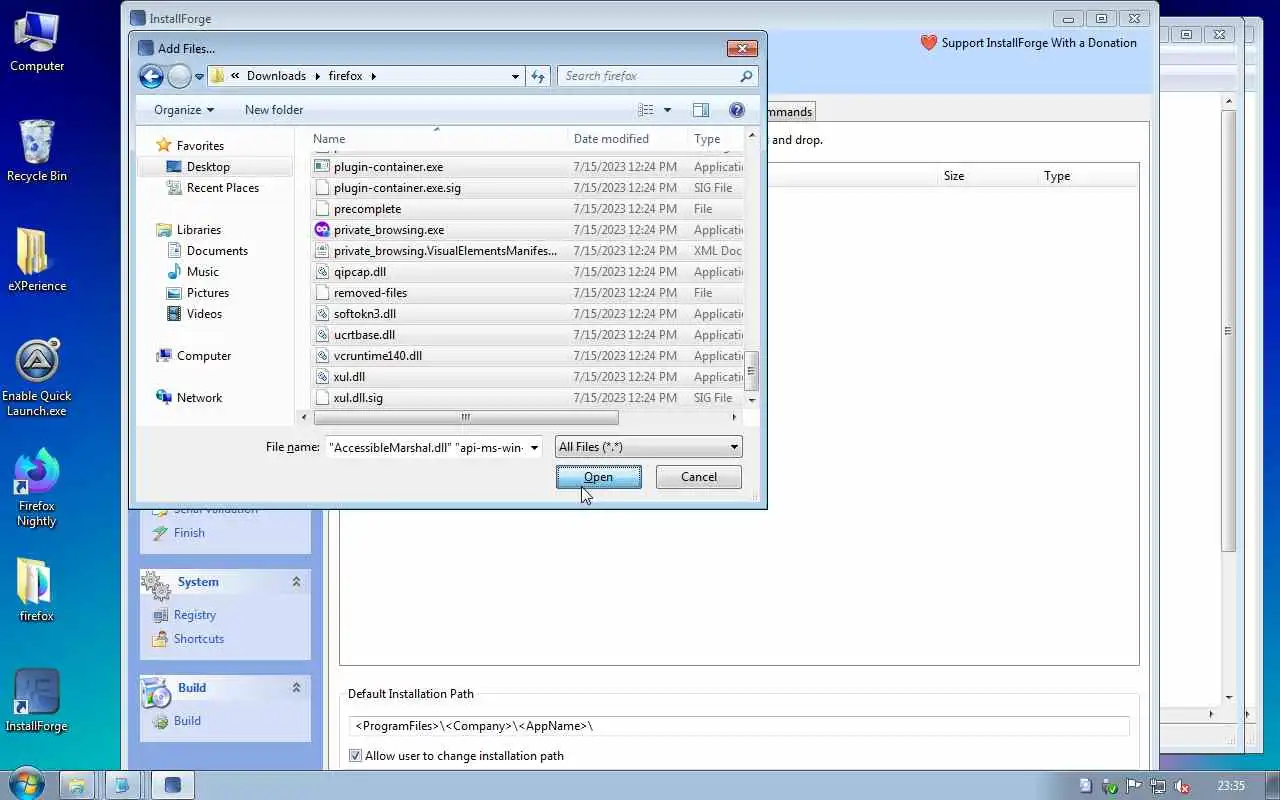Click the refresh button beside address bar
The width and height of the screenshot is (1280, 800).
538,76
